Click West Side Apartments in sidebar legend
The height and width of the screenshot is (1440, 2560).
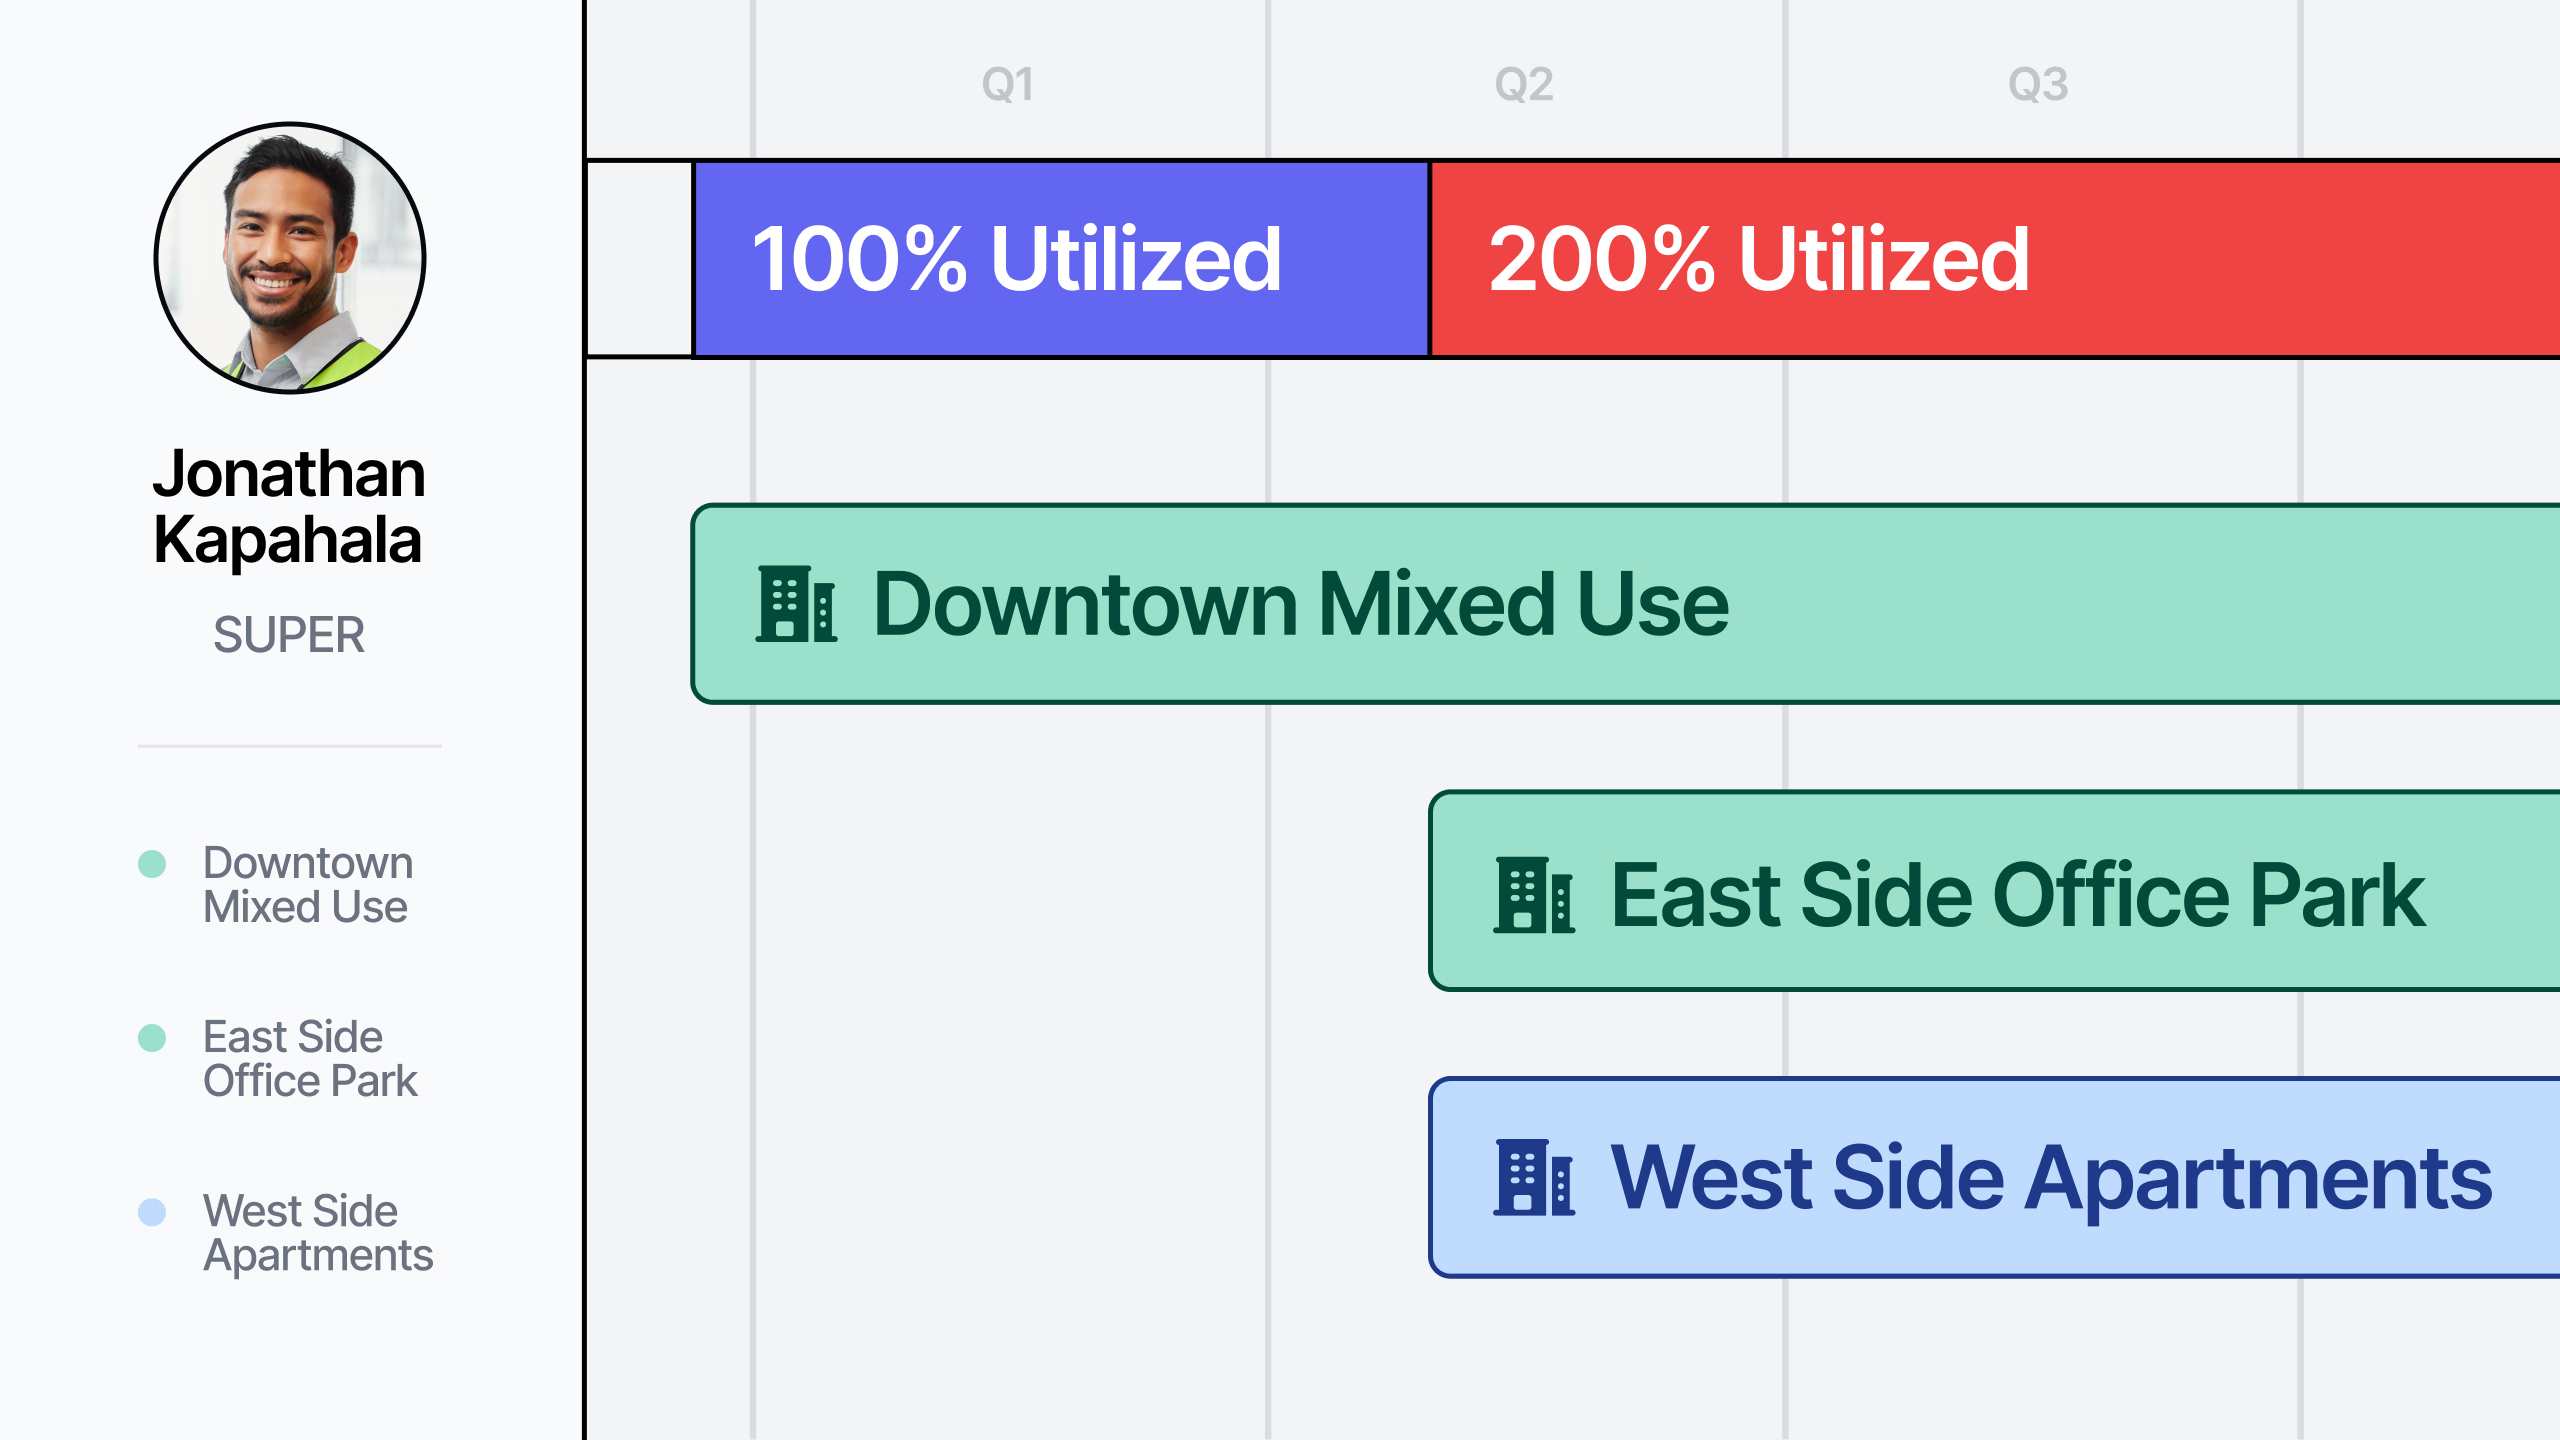pos(318,1234)
